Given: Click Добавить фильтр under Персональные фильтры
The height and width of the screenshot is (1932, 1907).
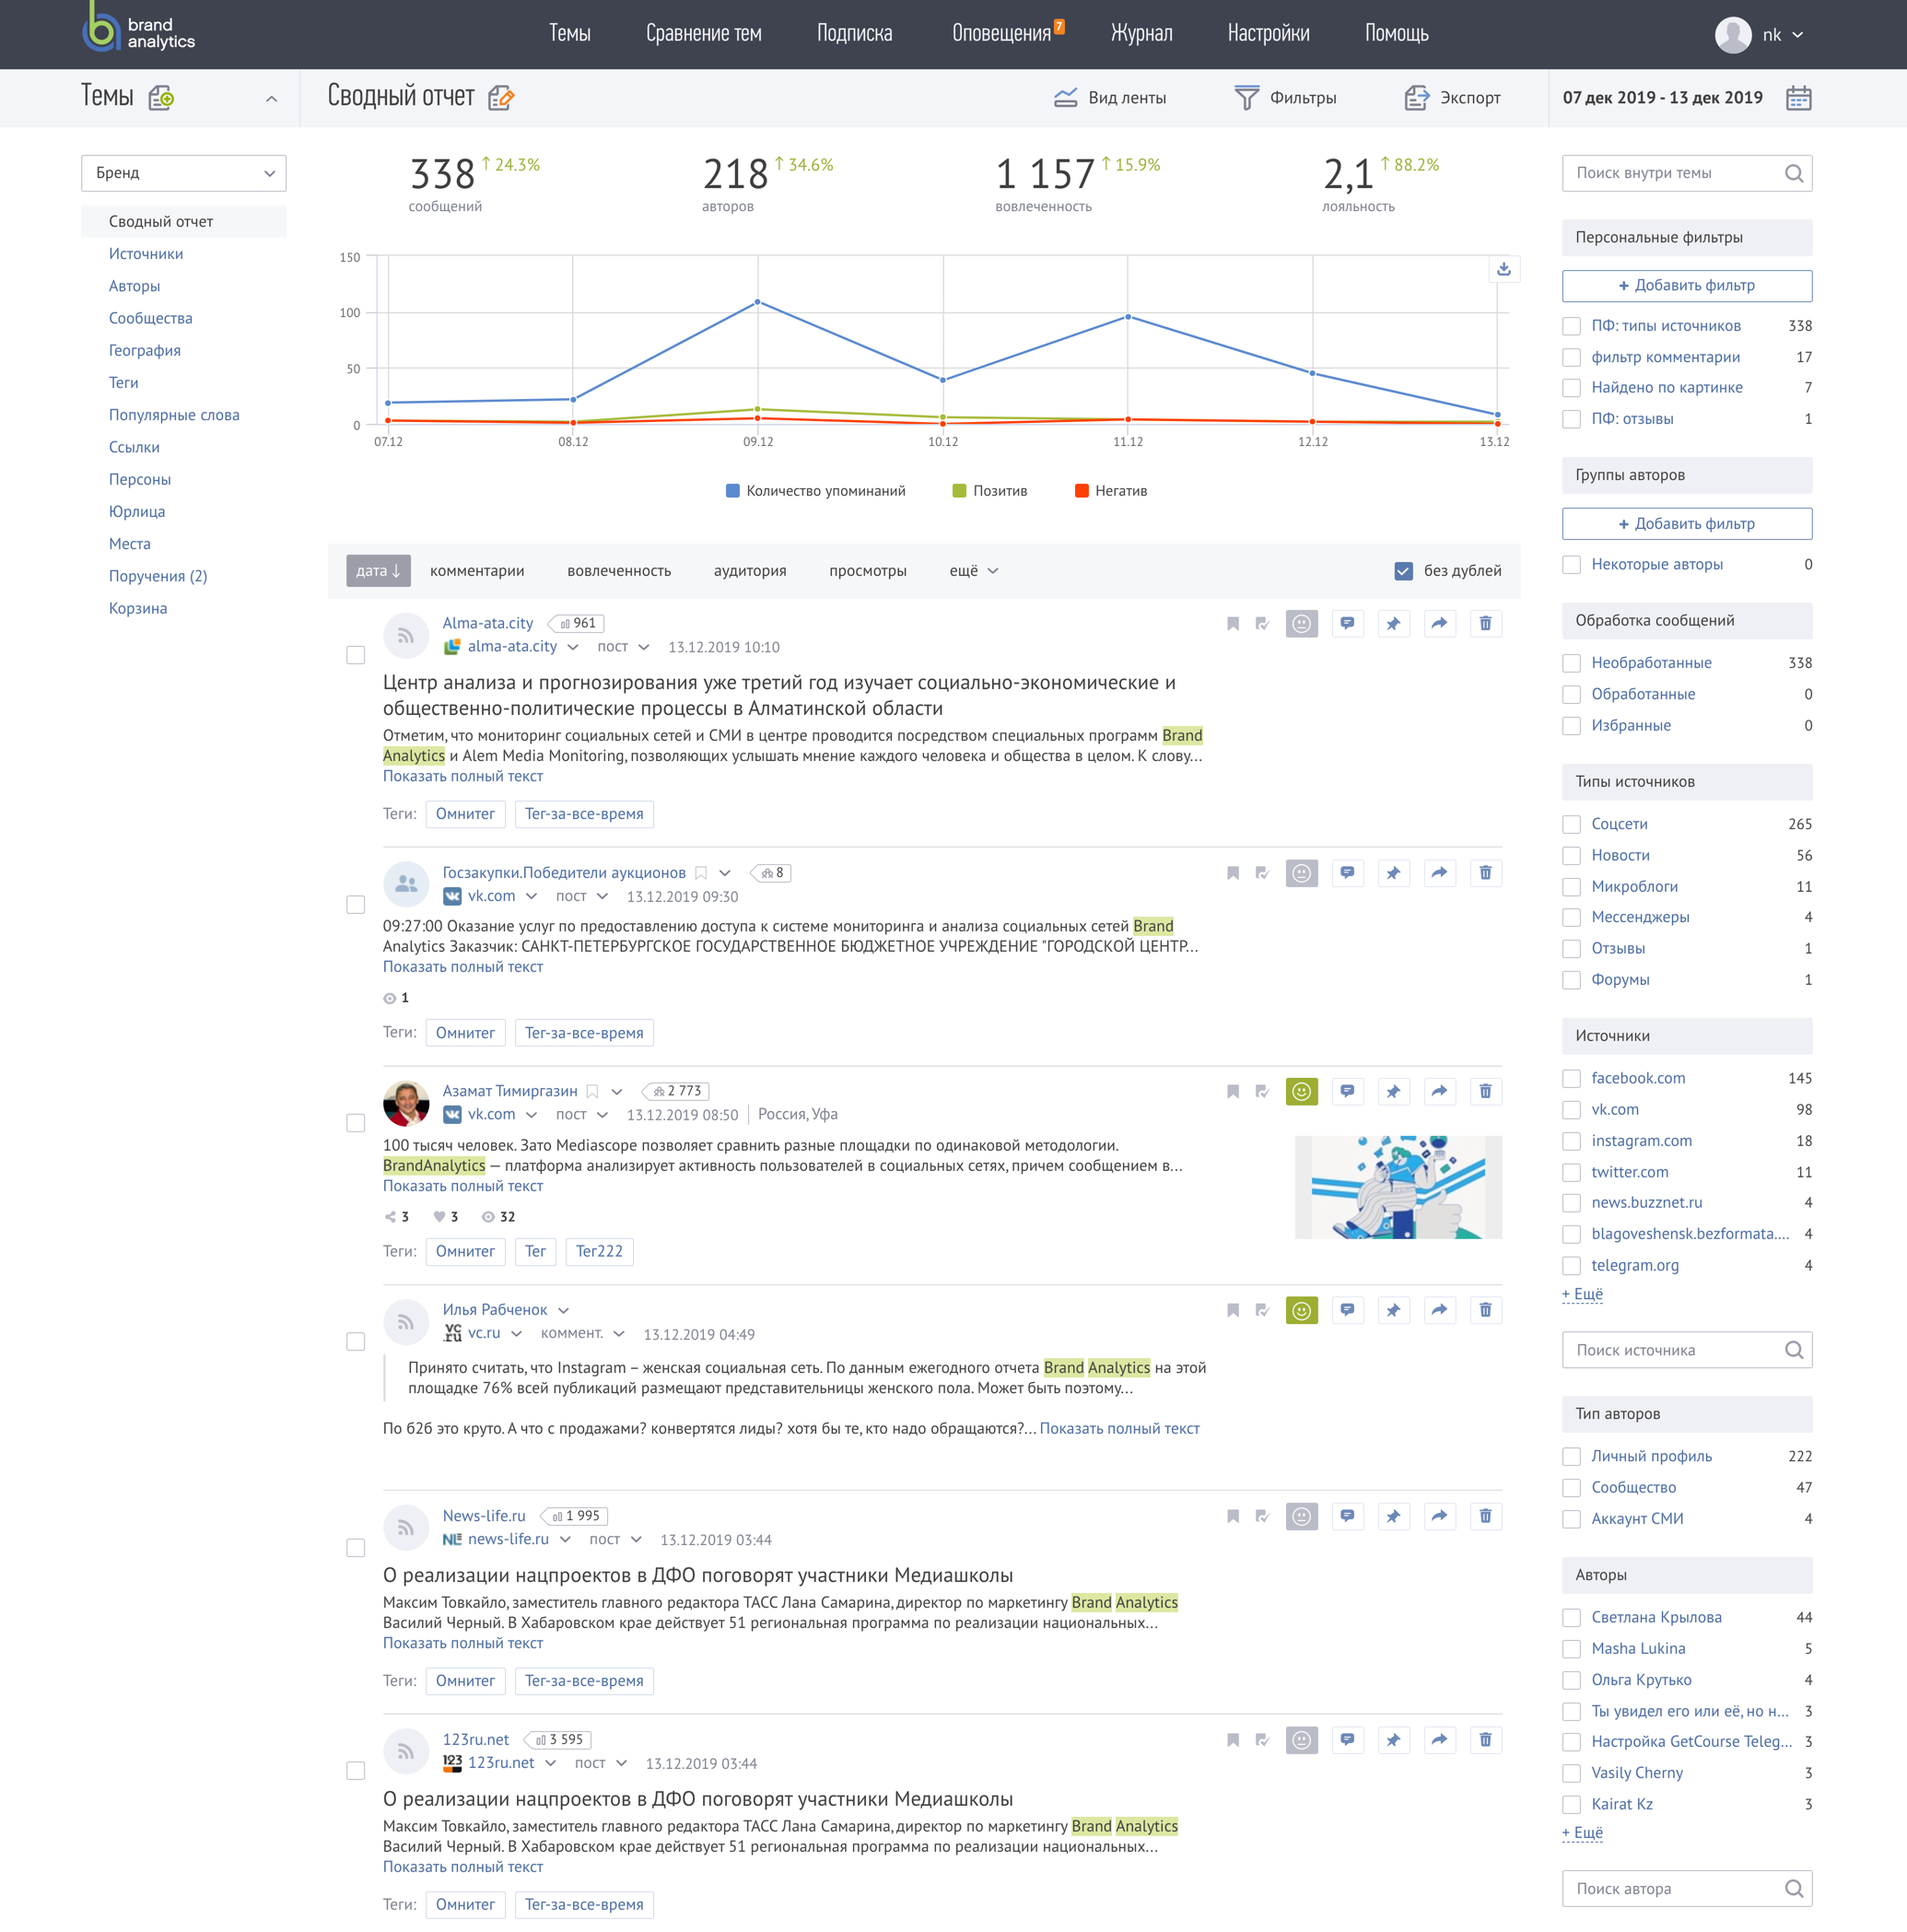Looking at the screenshot, I should pyautogui.click(x=1687, y=285).
